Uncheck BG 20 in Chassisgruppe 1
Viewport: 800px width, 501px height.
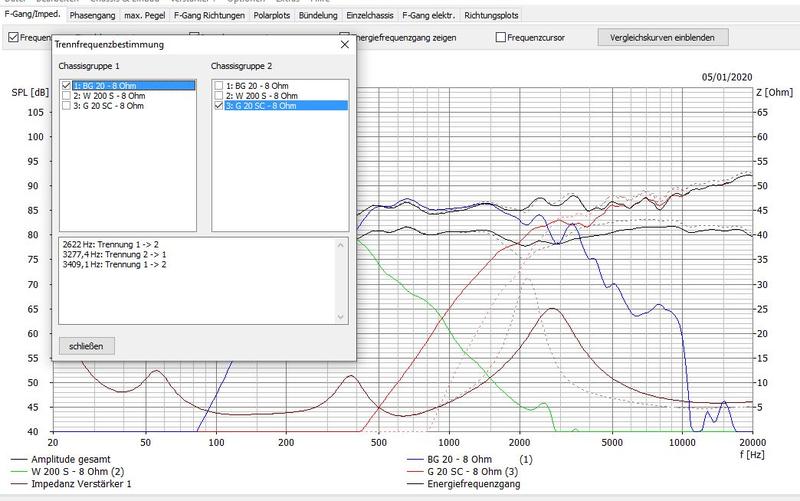66,85
